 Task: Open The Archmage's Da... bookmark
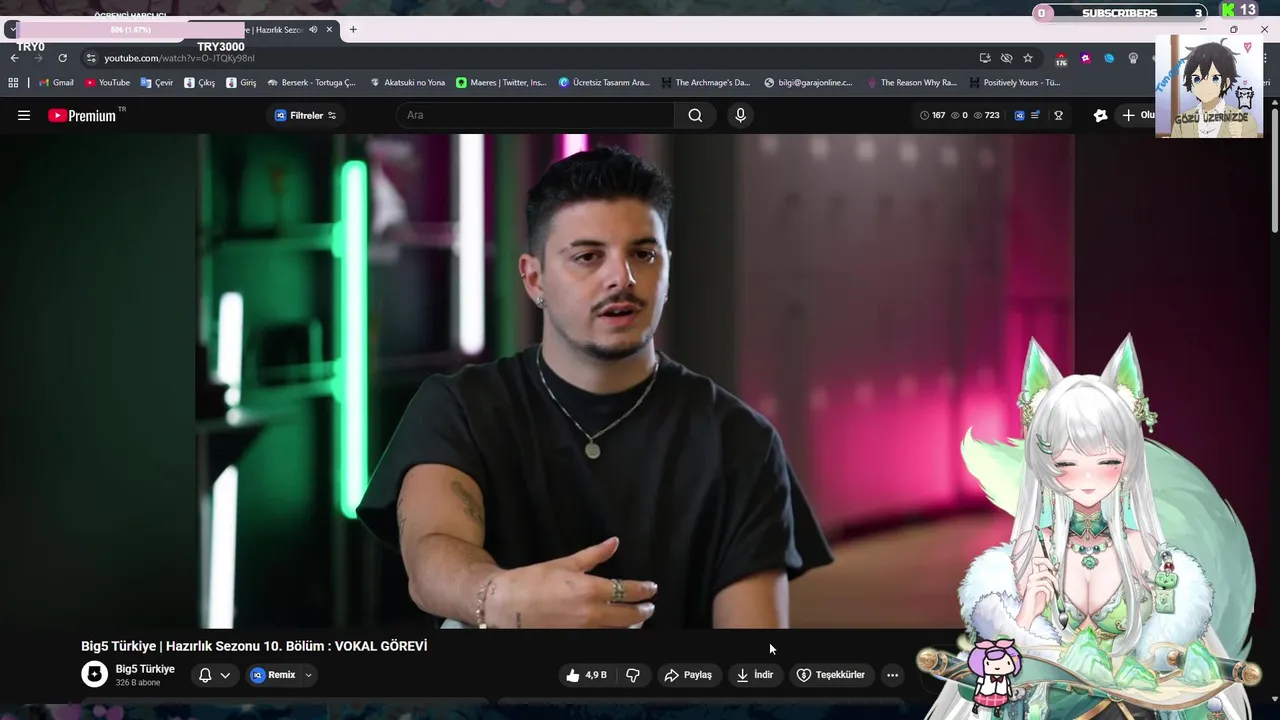click(706, 83)
